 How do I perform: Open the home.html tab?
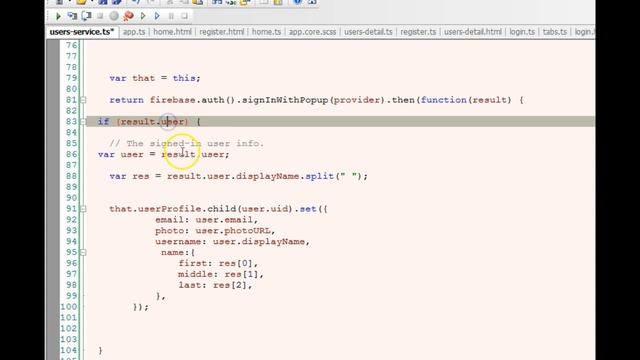(x=172, y=32)
